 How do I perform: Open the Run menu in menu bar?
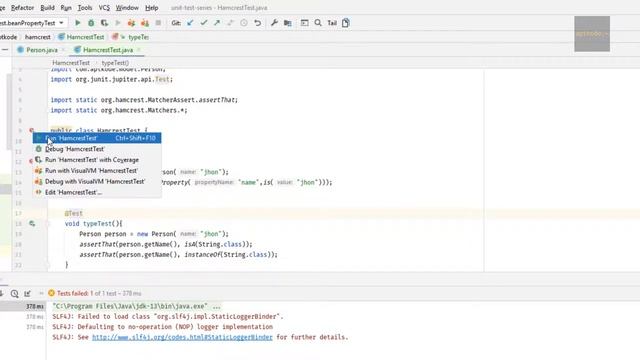(x=66, y=8)
